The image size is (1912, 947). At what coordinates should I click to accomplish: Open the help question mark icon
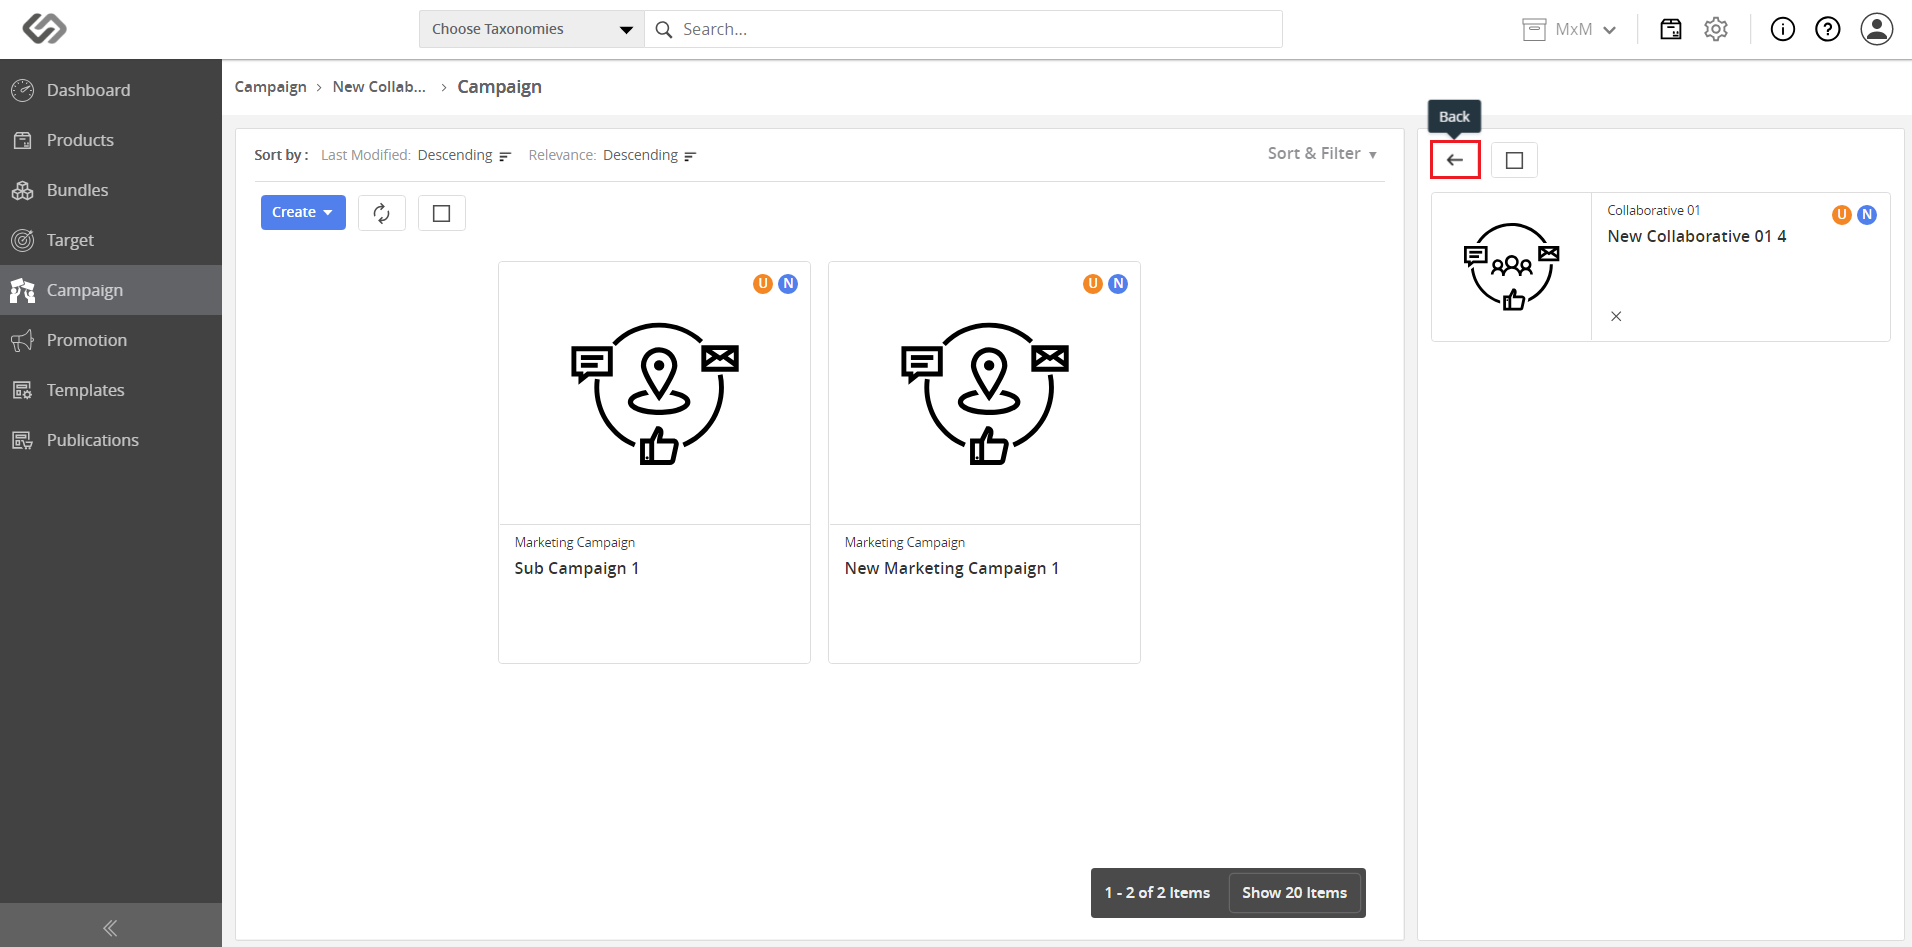(1828, 29)
